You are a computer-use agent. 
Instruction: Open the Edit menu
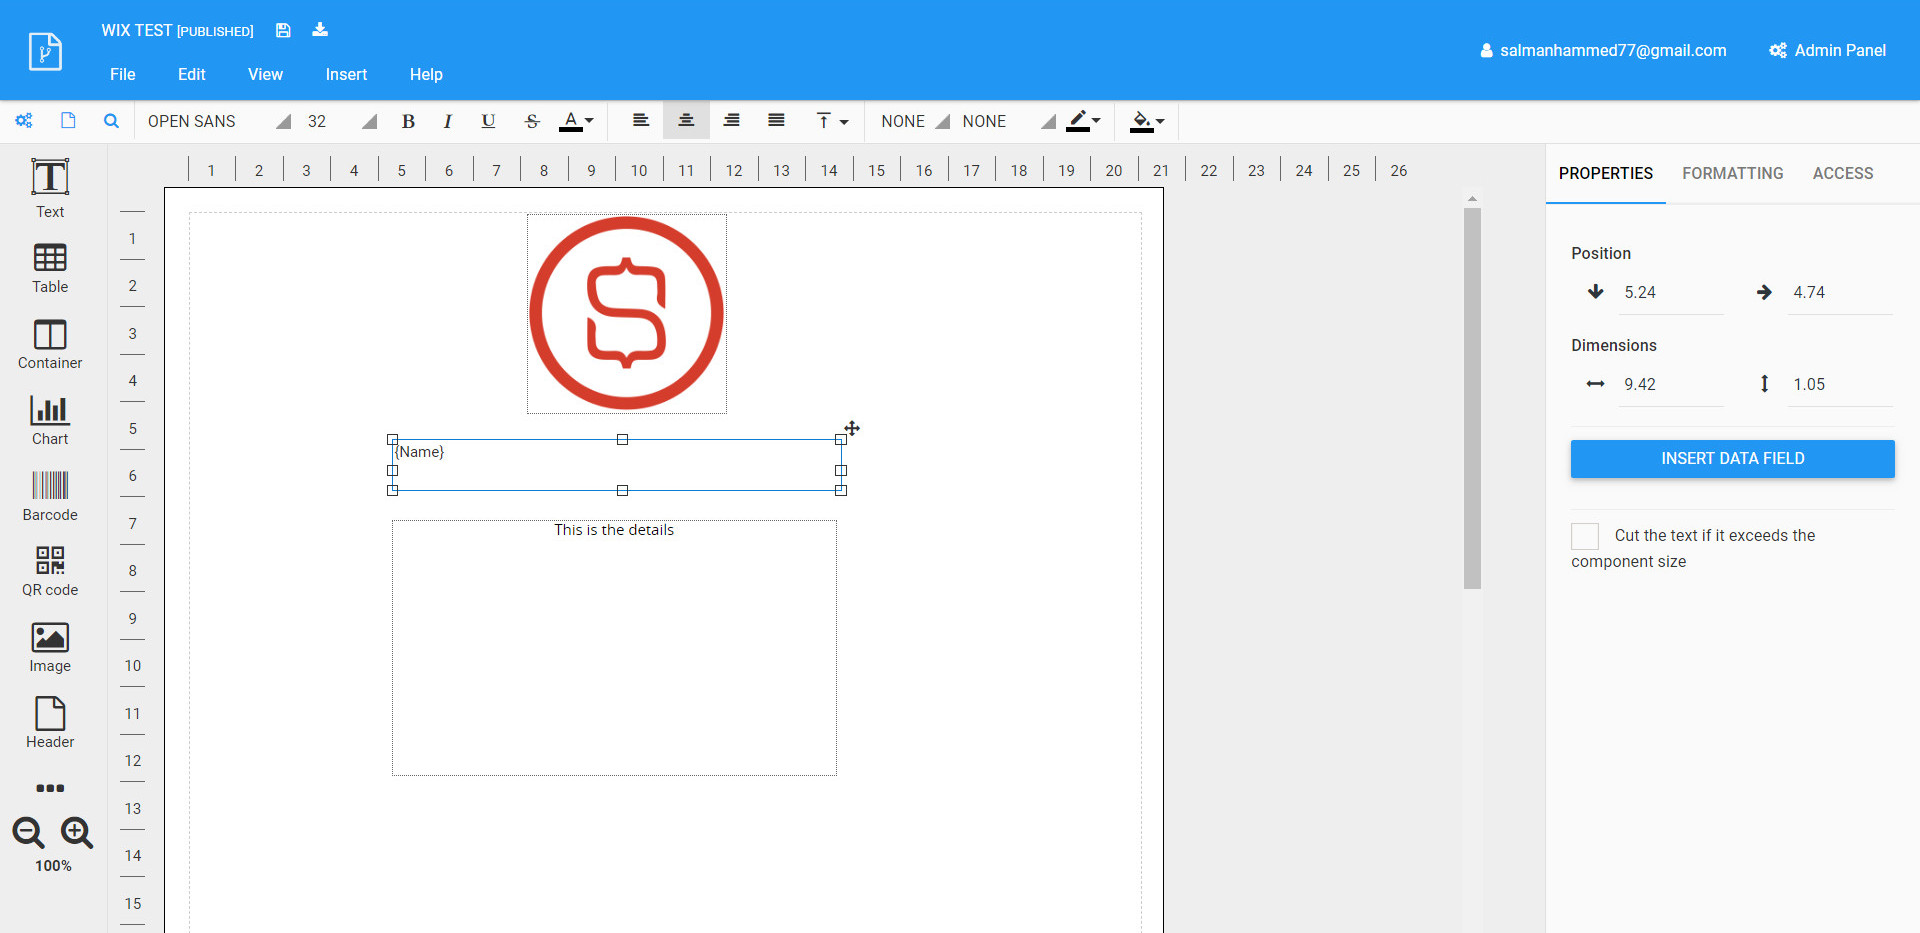[191, 74]
